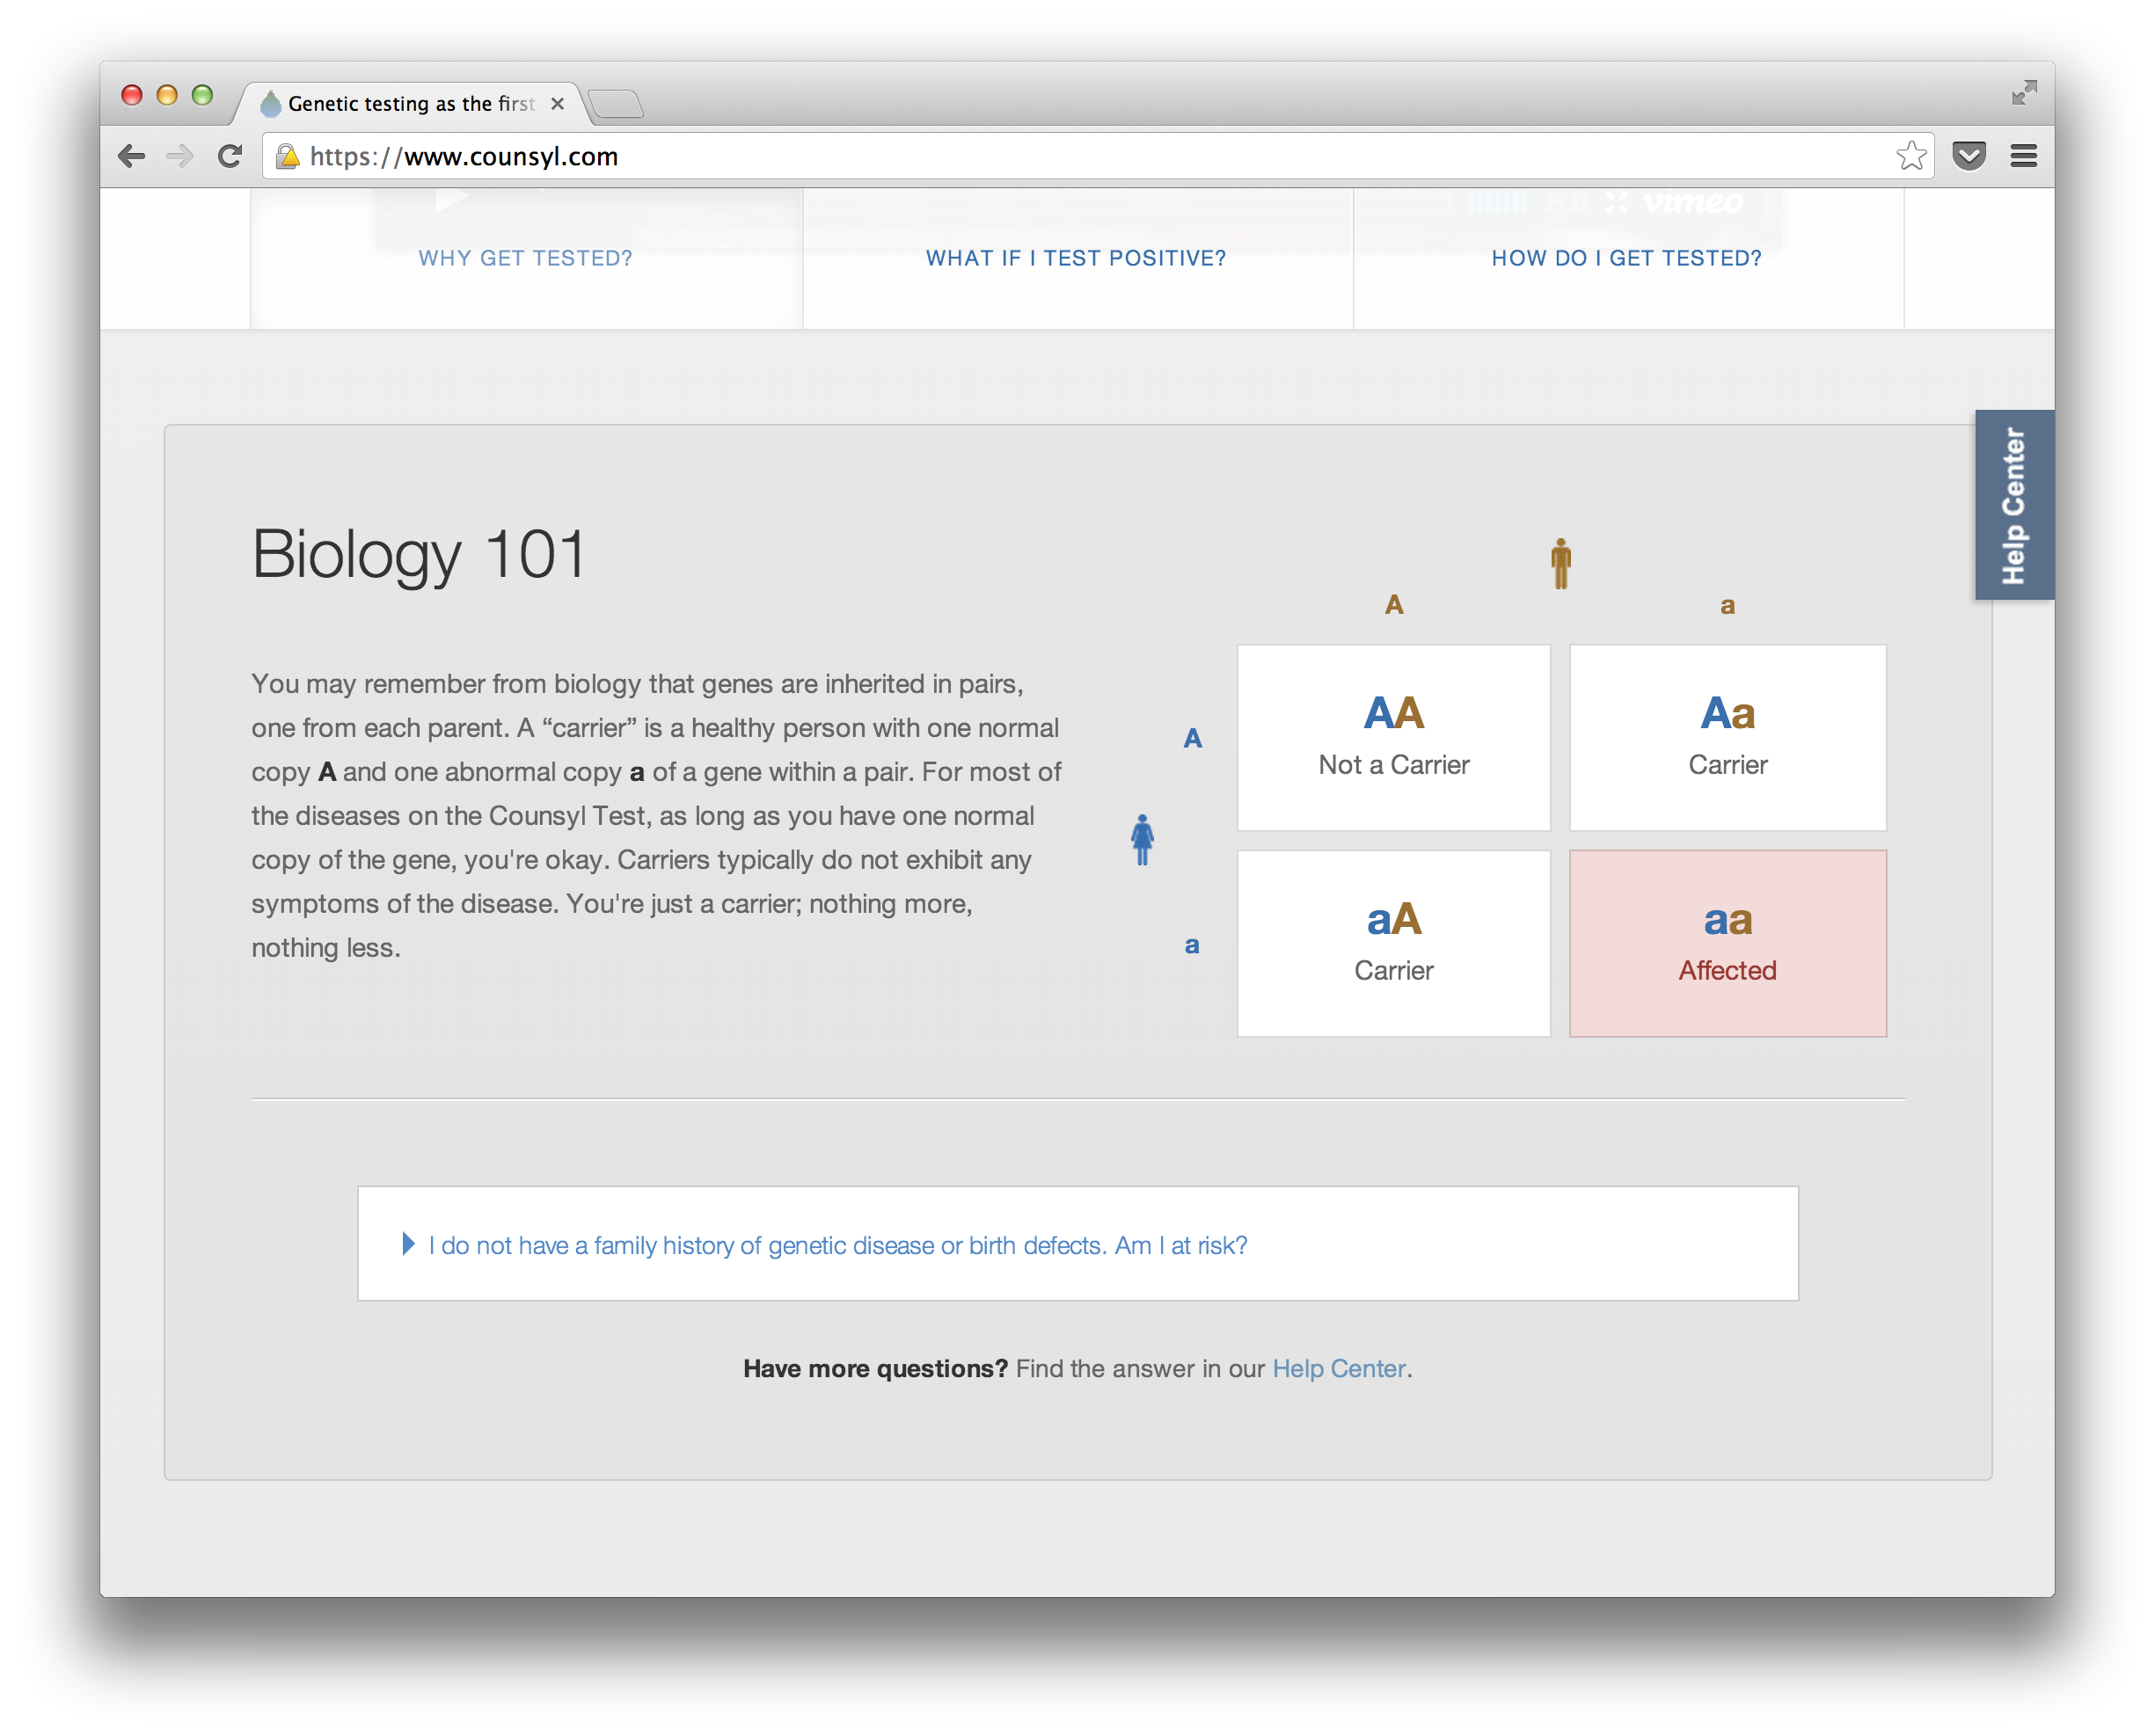
Task: Click the yellow minimize window button
Action: [167, 95]
